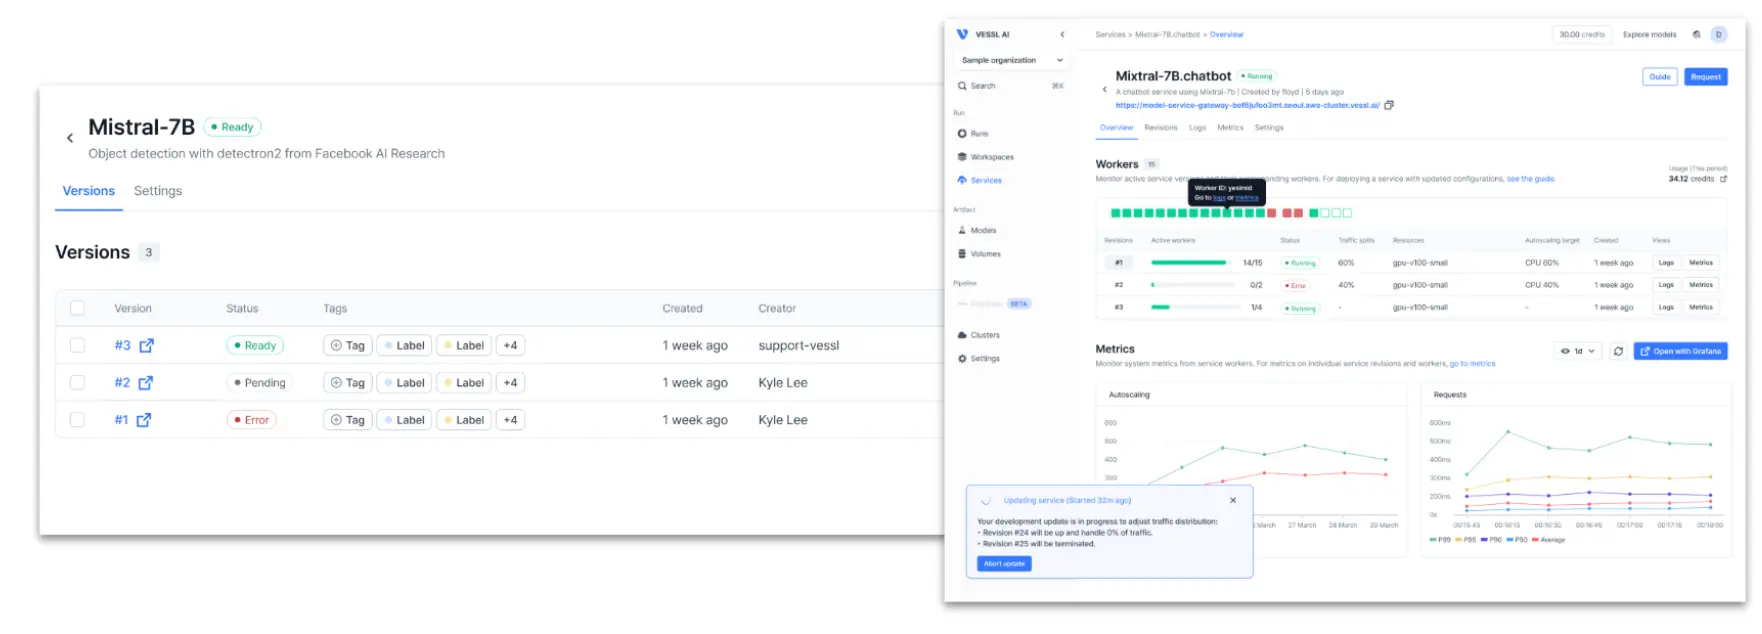Viewport: 1762px width, 634px height.
Task: Add a tag to version #1
Action: coord(348,420)
